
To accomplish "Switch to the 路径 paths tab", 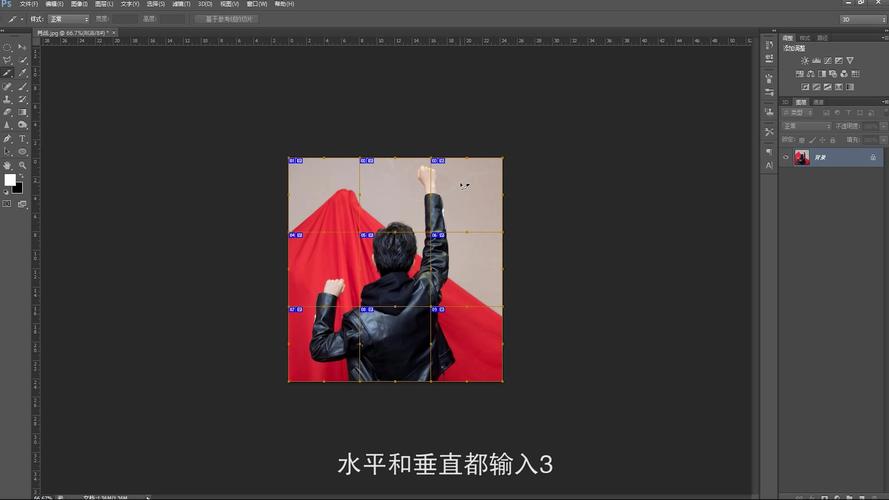I will (x=823, y=37).
